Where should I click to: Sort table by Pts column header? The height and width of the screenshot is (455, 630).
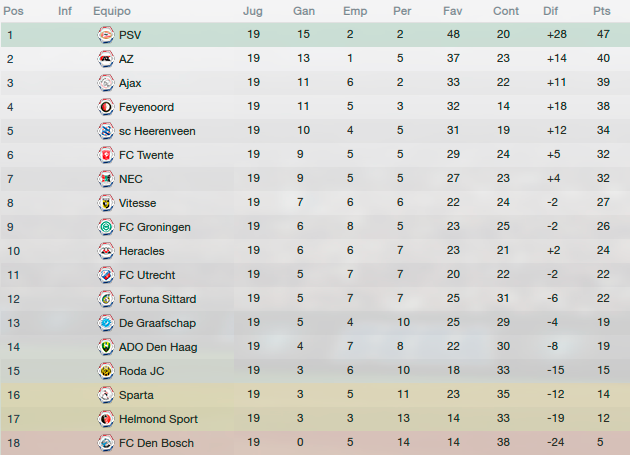[601, 11]
